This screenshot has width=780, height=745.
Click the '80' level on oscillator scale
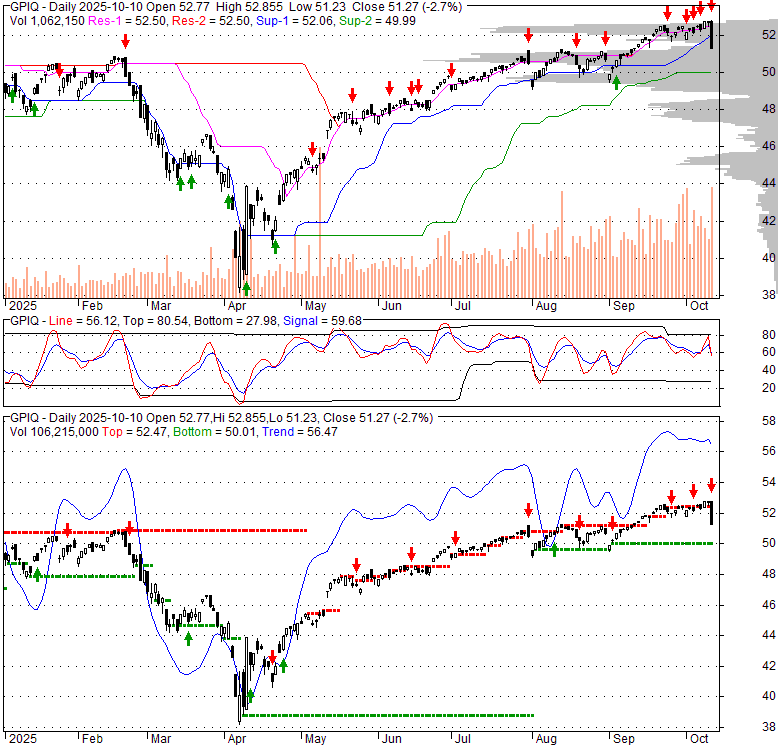(769, 335)
